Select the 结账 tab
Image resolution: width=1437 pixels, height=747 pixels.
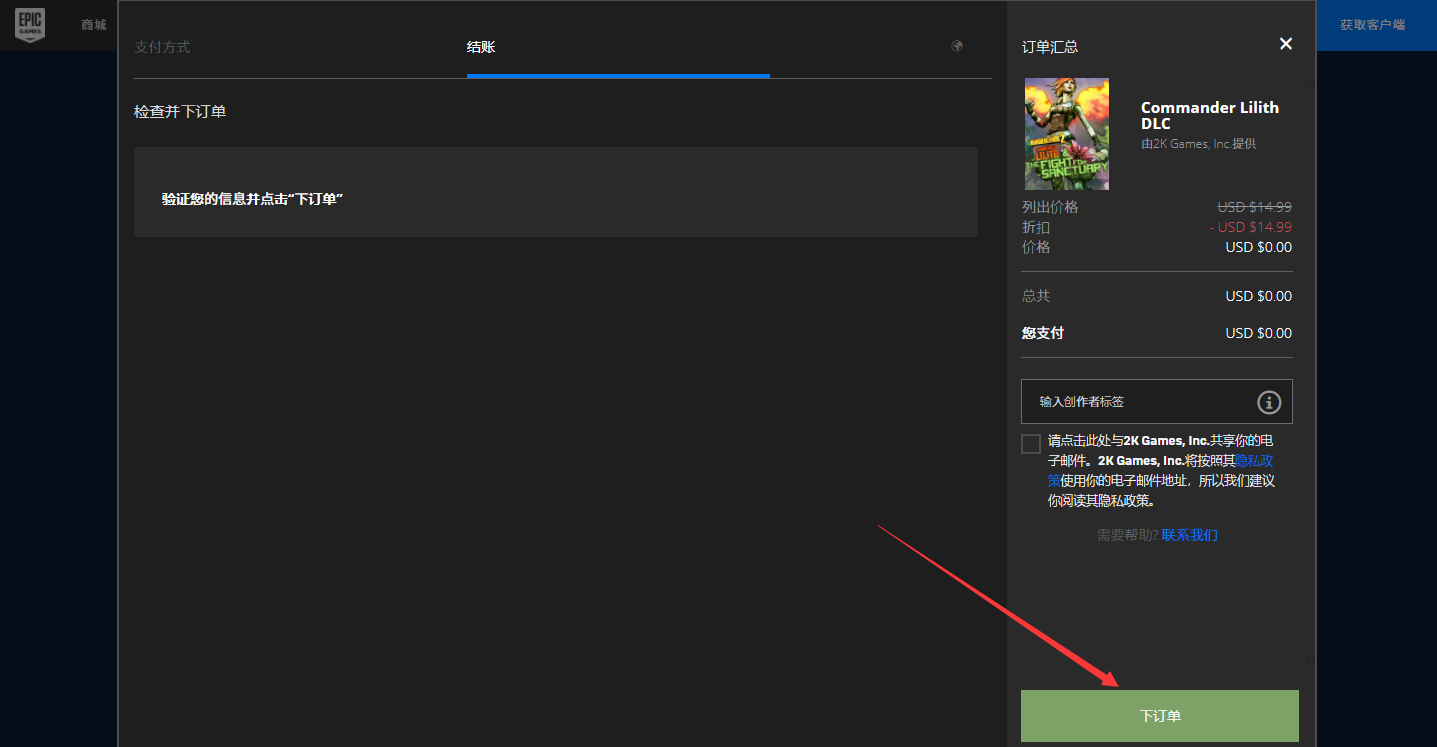pyautogui.click(x=481, y=47)
